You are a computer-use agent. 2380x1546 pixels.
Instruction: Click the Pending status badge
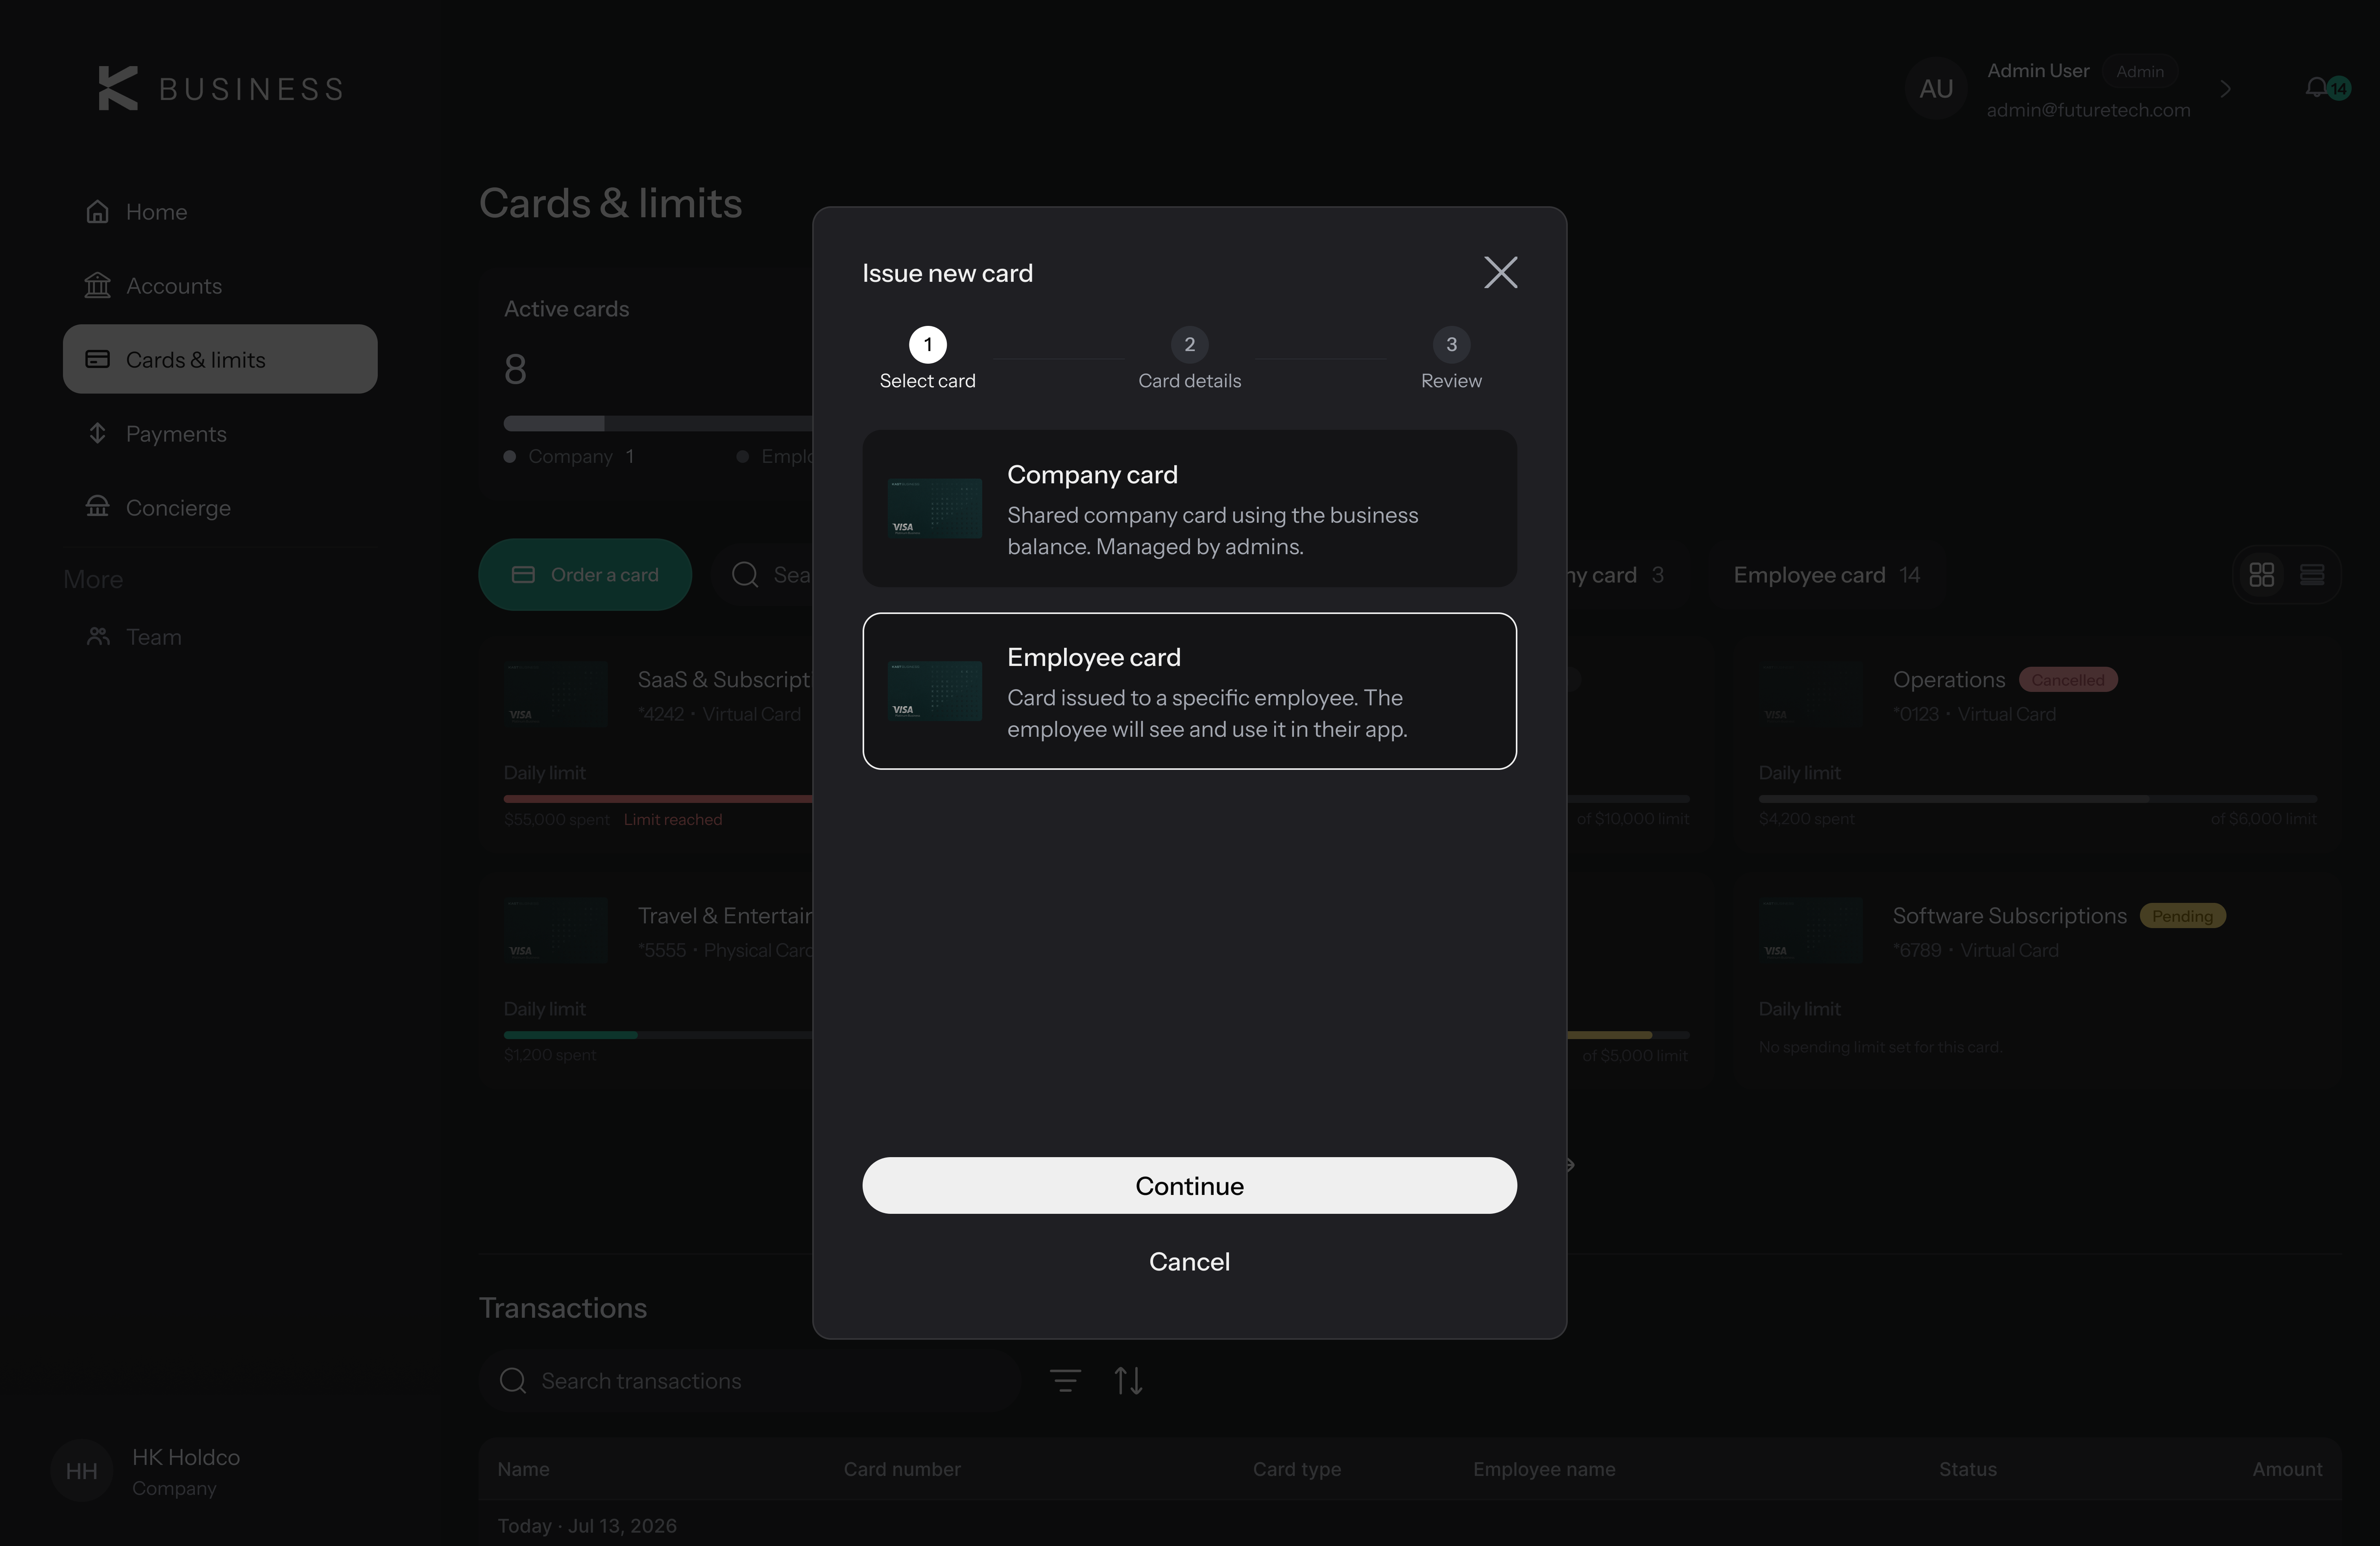point(2182,916)
